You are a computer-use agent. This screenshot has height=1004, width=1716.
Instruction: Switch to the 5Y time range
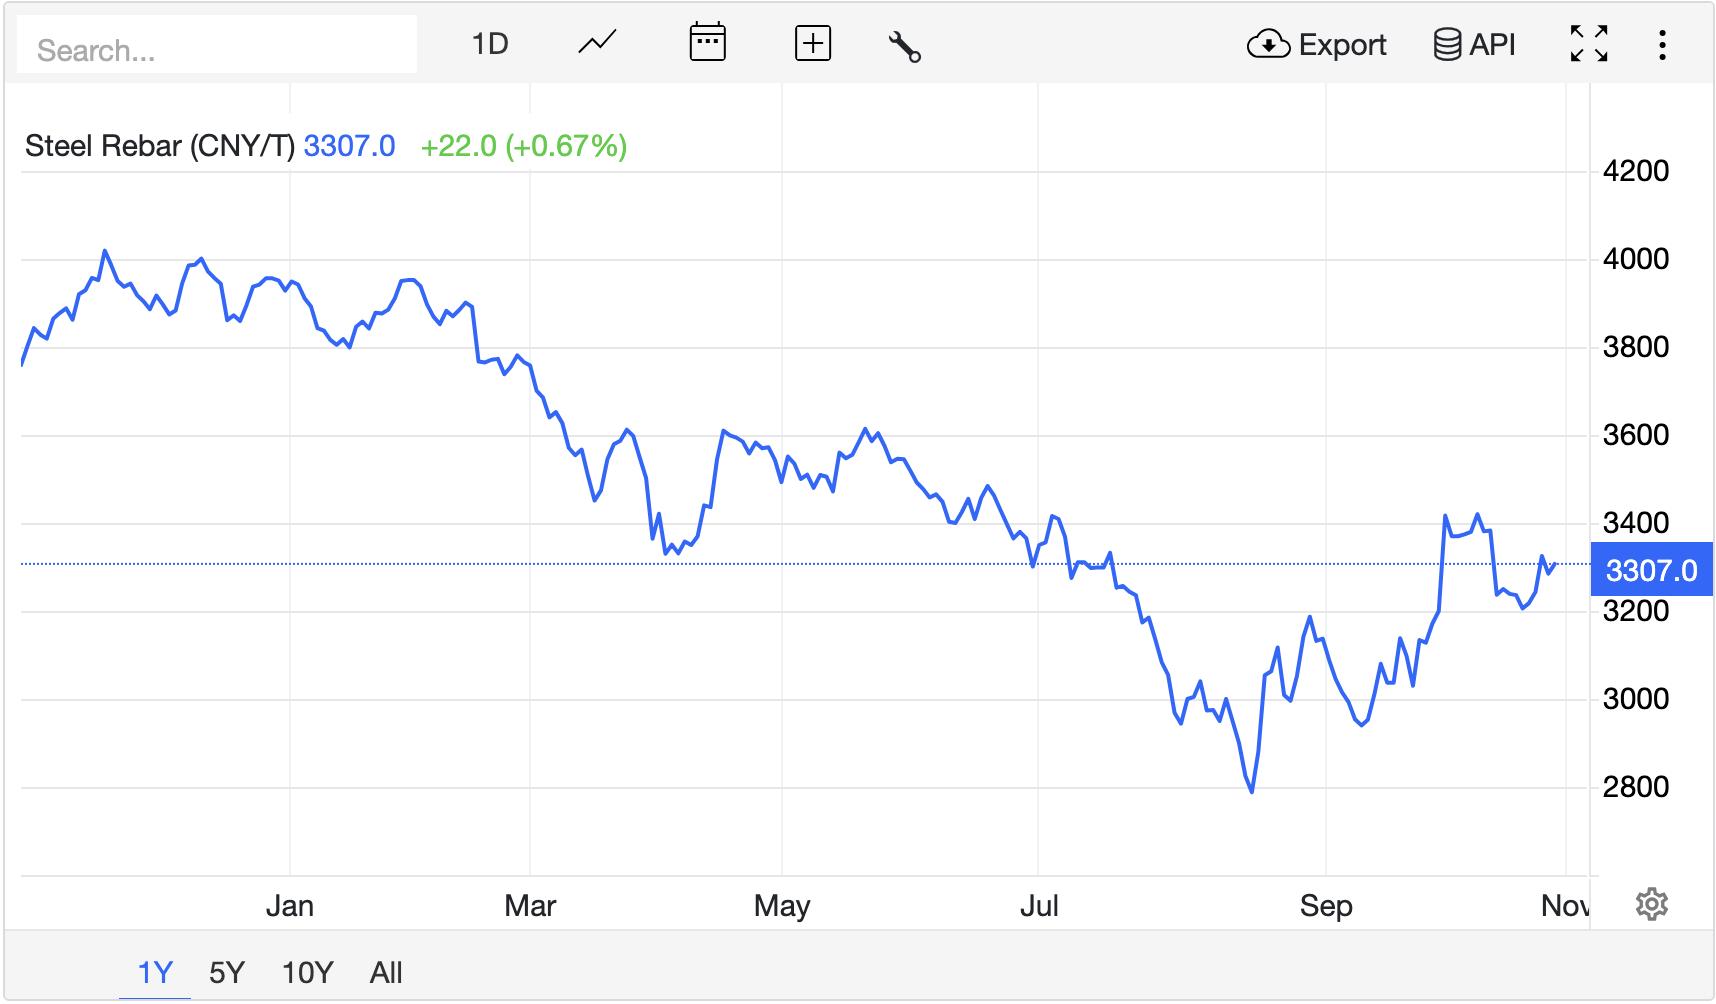click(x=227, y=972)
